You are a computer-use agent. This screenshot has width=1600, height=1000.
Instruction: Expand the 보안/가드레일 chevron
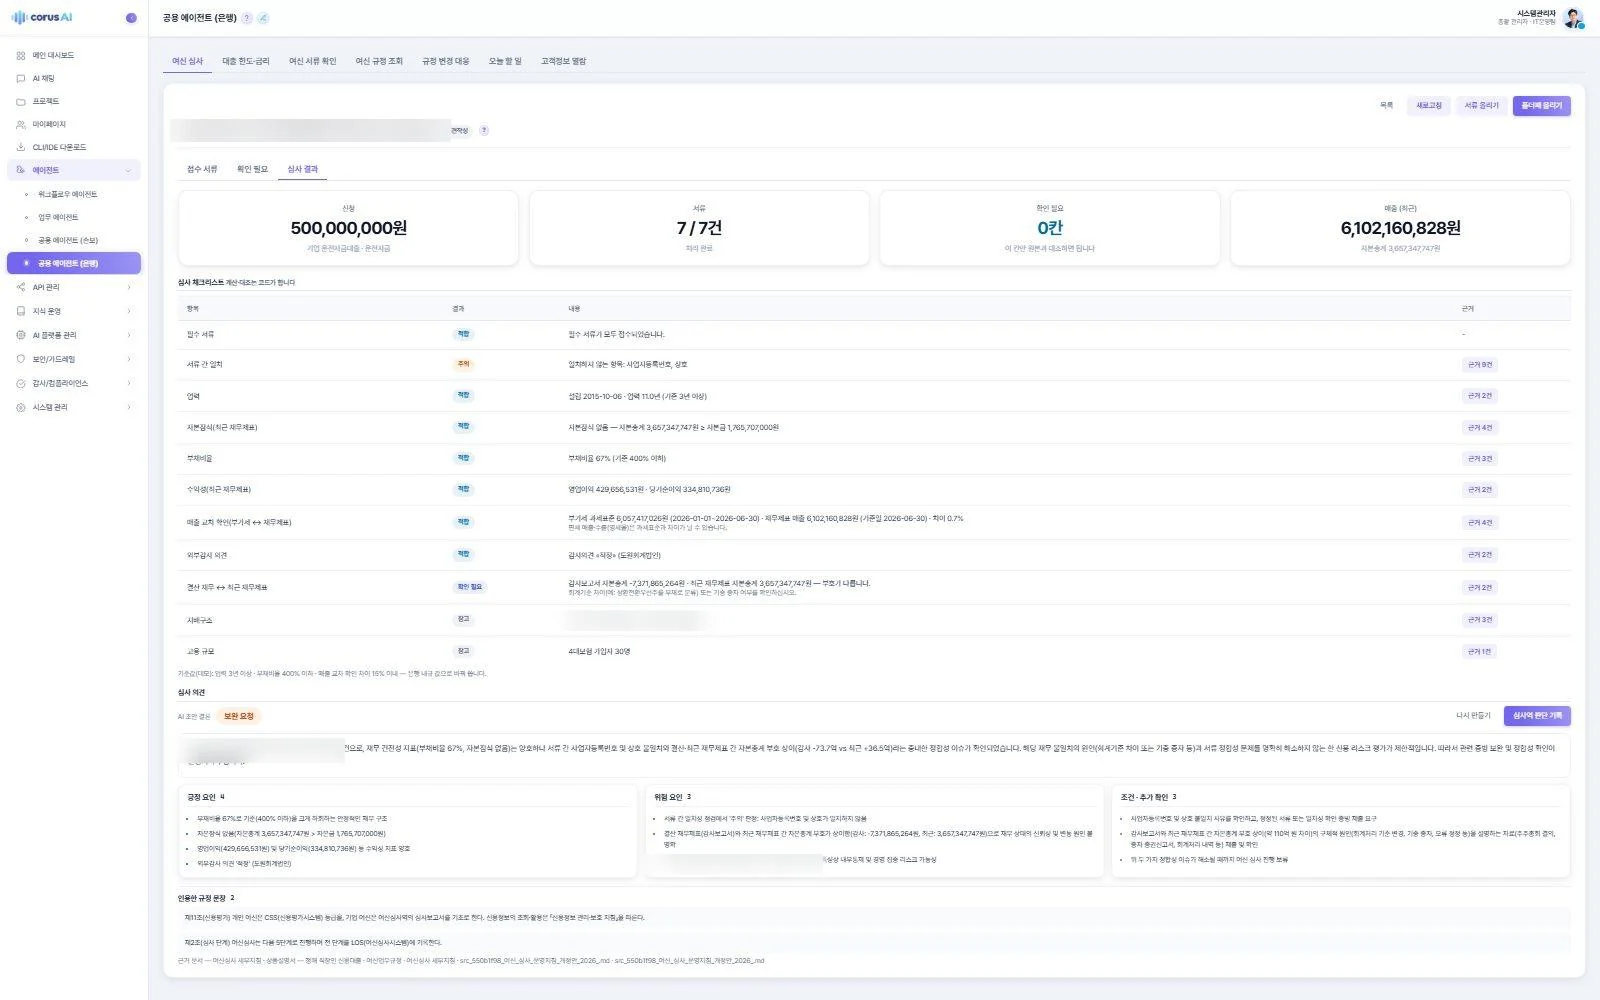tap(129, 359)
